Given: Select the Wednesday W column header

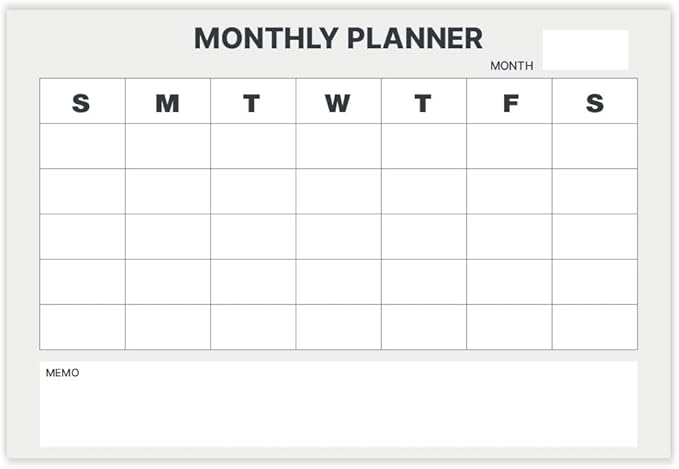Looking at the screenshot, I should click(338, 102).
